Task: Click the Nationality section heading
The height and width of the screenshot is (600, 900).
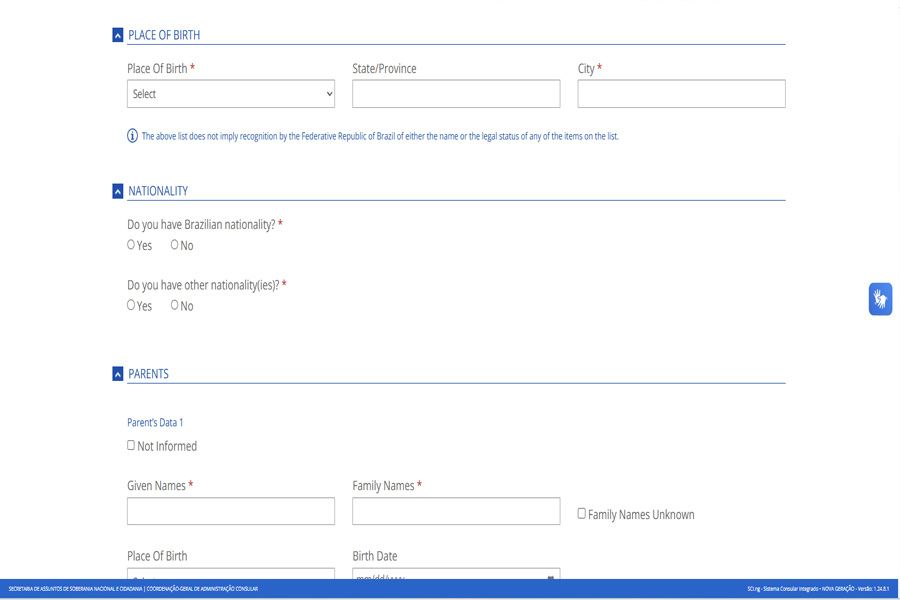Action: point(158,191)
